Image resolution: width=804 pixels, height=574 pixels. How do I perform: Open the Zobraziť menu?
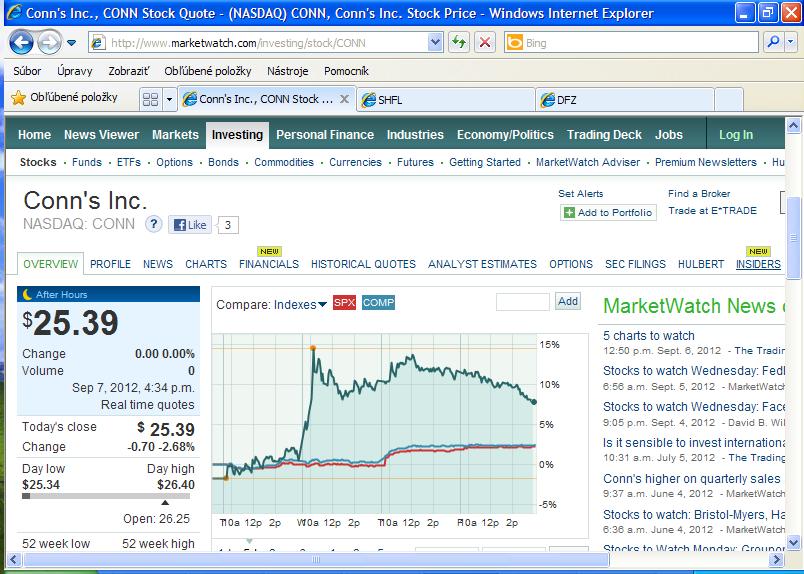pyautogui.click(x=129, y=71)
